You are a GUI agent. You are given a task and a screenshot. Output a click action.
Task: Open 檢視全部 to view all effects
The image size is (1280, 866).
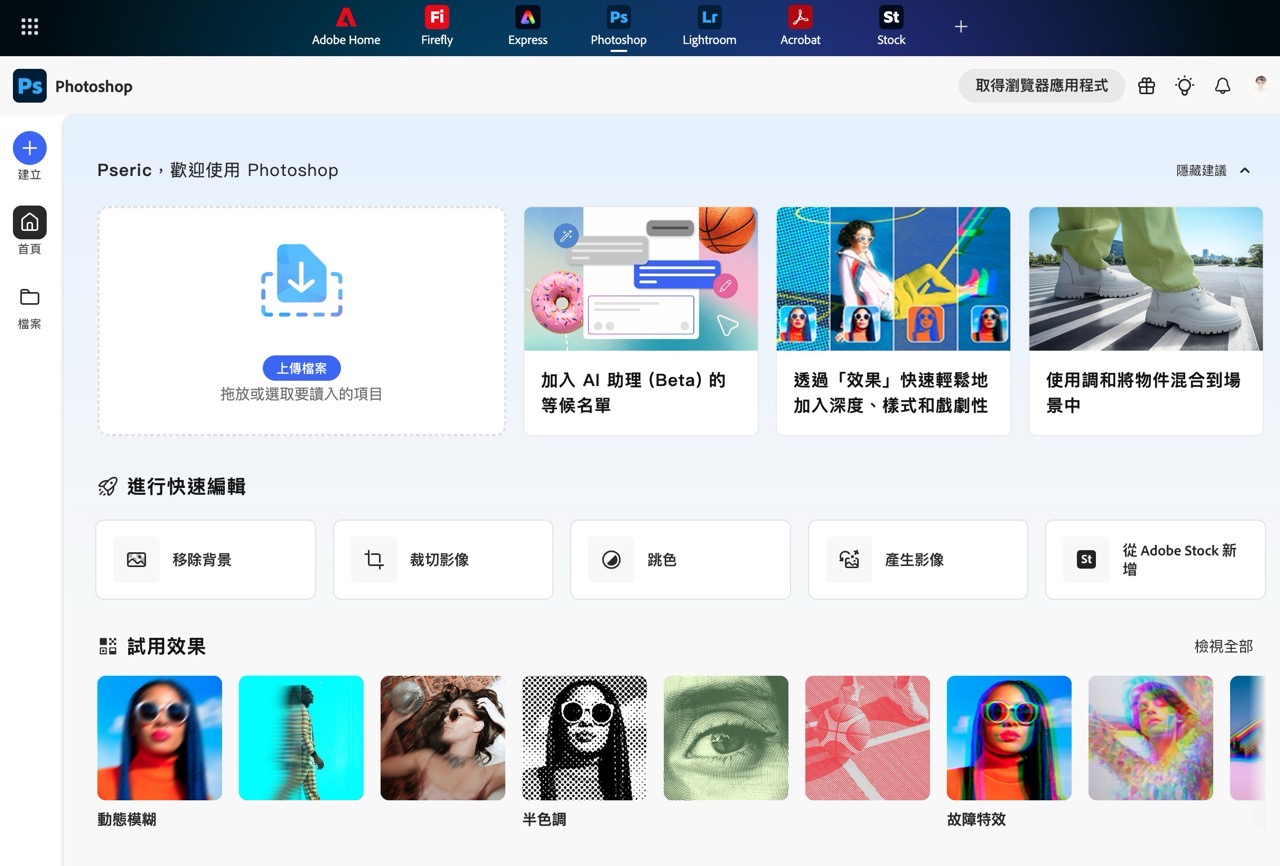coord(1223,646)
